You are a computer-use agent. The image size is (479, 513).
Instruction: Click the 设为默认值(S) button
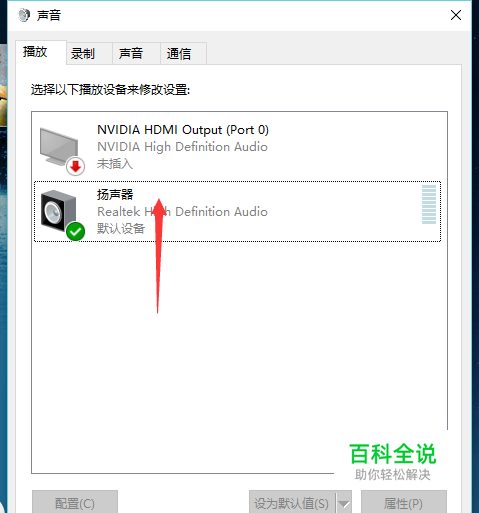pos(292,502)
